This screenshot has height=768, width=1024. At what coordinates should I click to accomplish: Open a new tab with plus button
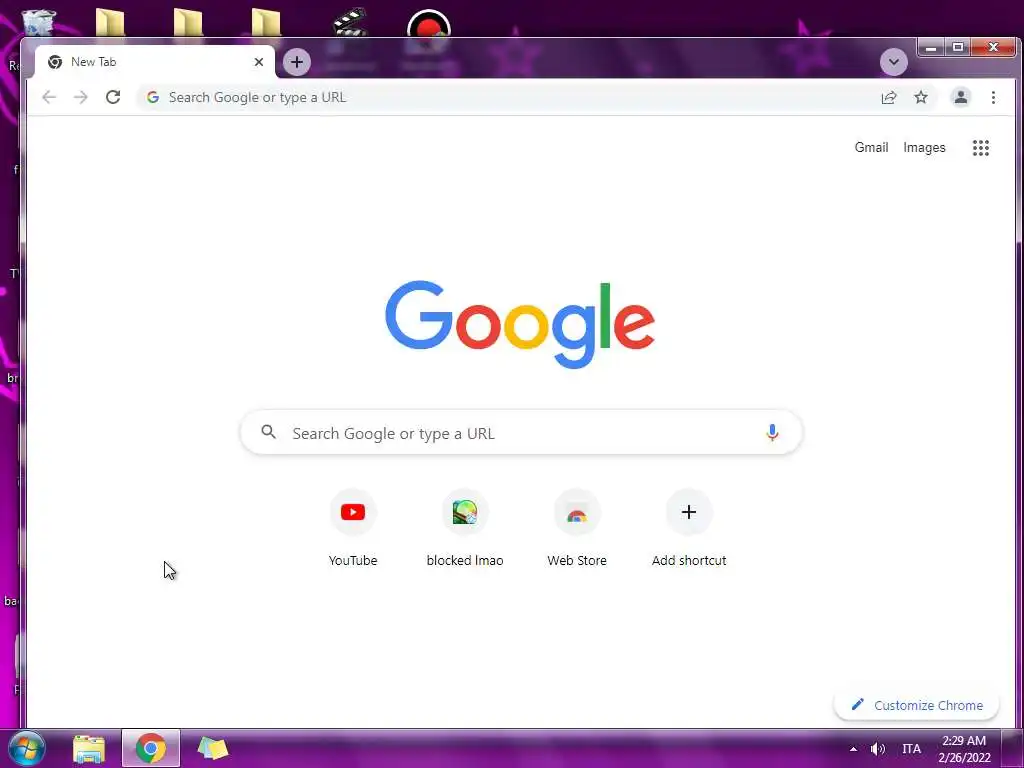(x=297, y=62)
